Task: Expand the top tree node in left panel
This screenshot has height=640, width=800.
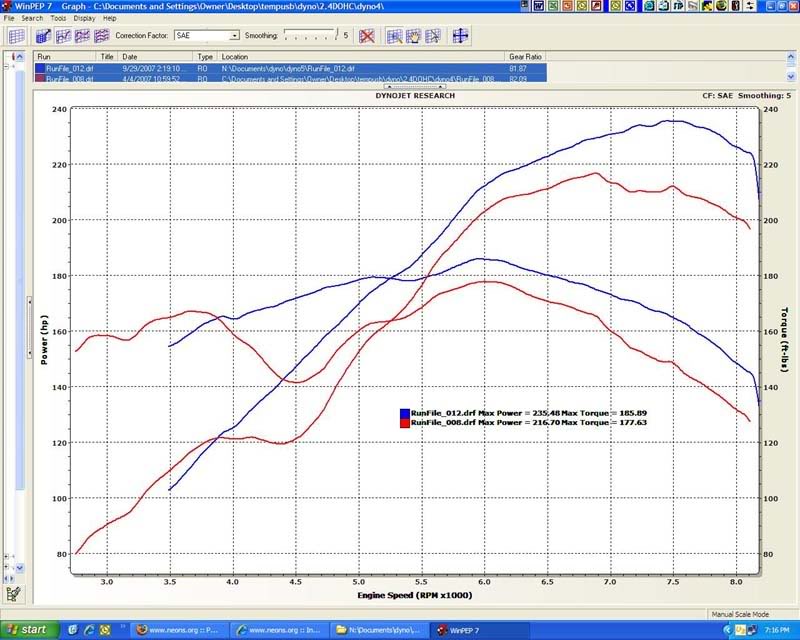Action: point(7,66)
